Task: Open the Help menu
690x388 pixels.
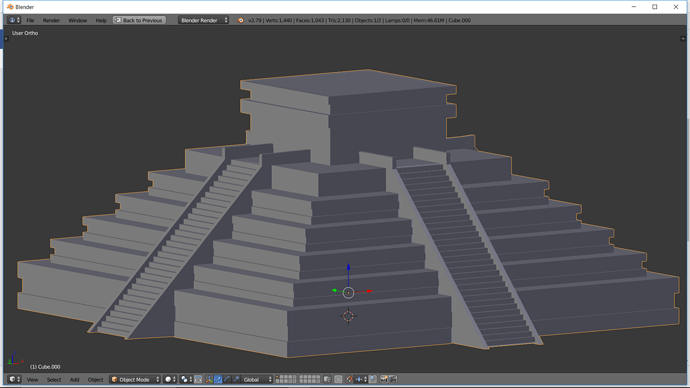Action: point(101,20)
